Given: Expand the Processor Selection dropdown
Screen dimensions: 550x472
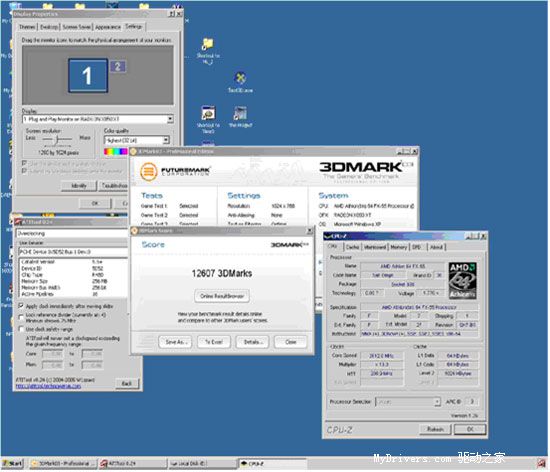Looking at the screenshot, I should click(437, 402).
